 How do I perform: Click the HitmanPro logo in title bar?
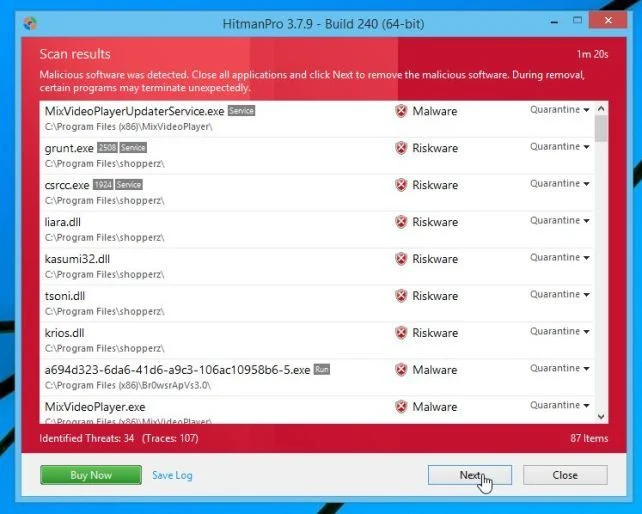[x=30, y=23]
